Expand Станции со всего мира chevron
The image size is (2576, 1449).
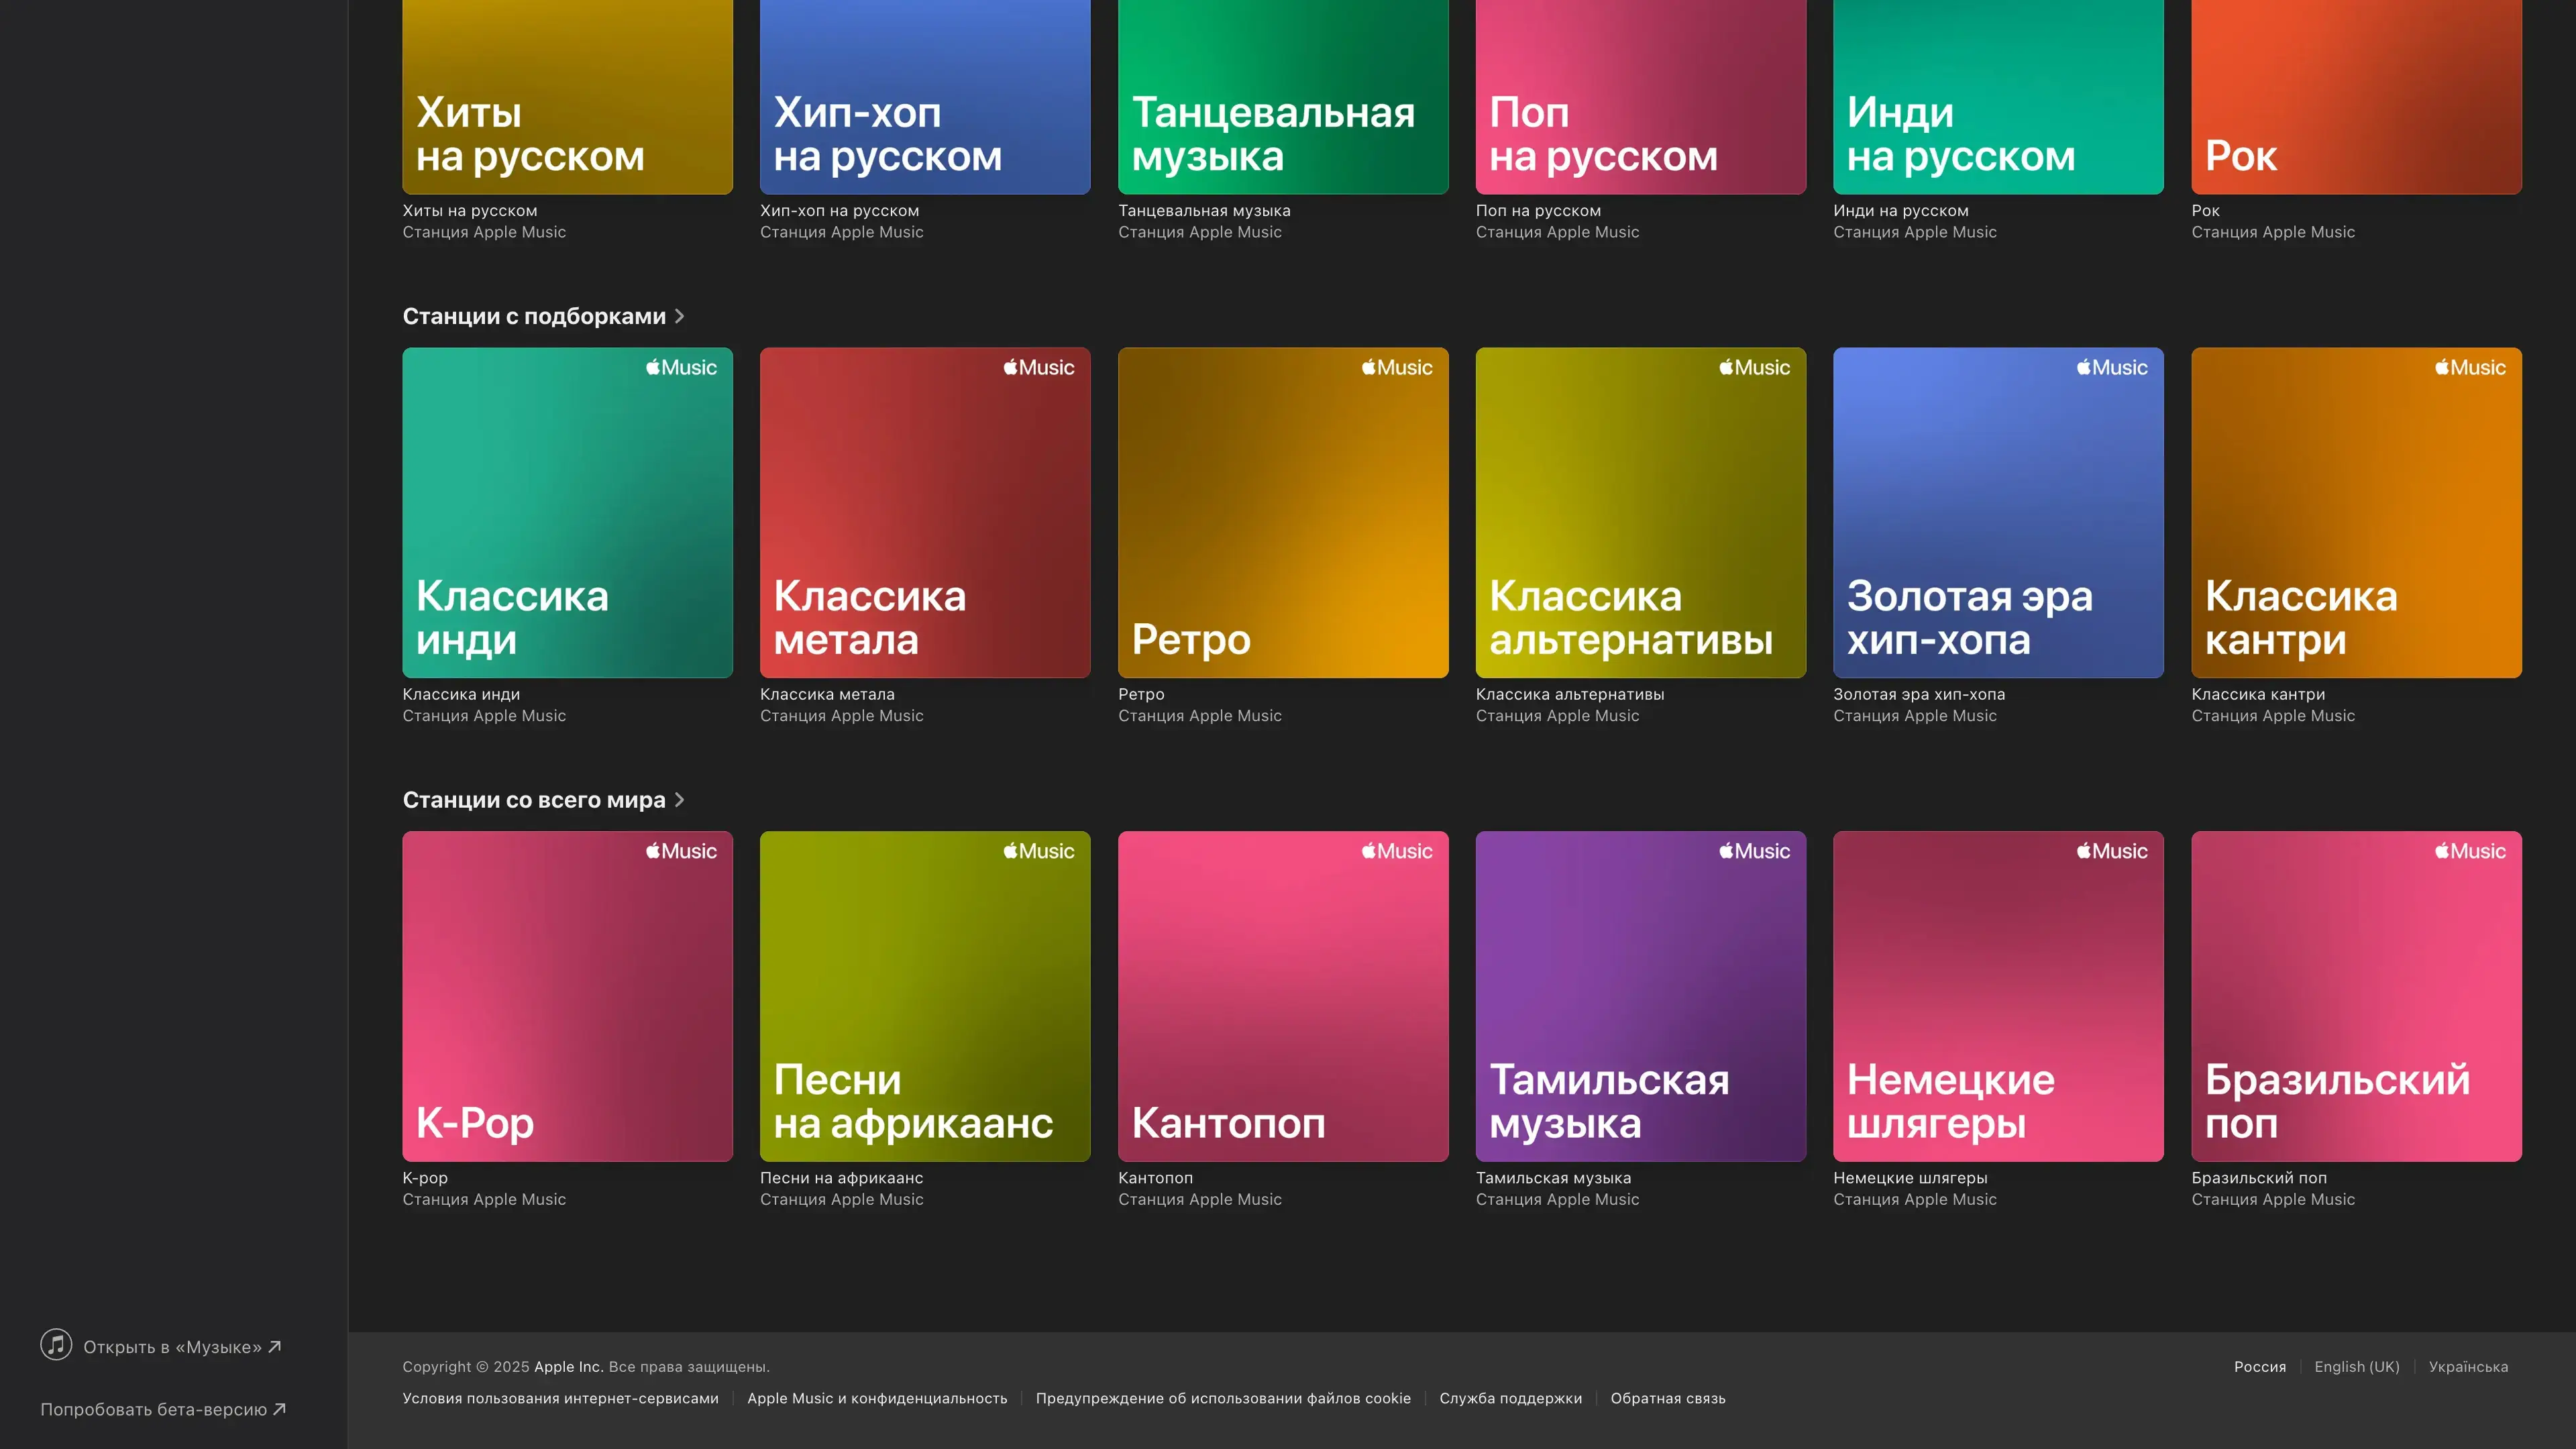point(680,800)
